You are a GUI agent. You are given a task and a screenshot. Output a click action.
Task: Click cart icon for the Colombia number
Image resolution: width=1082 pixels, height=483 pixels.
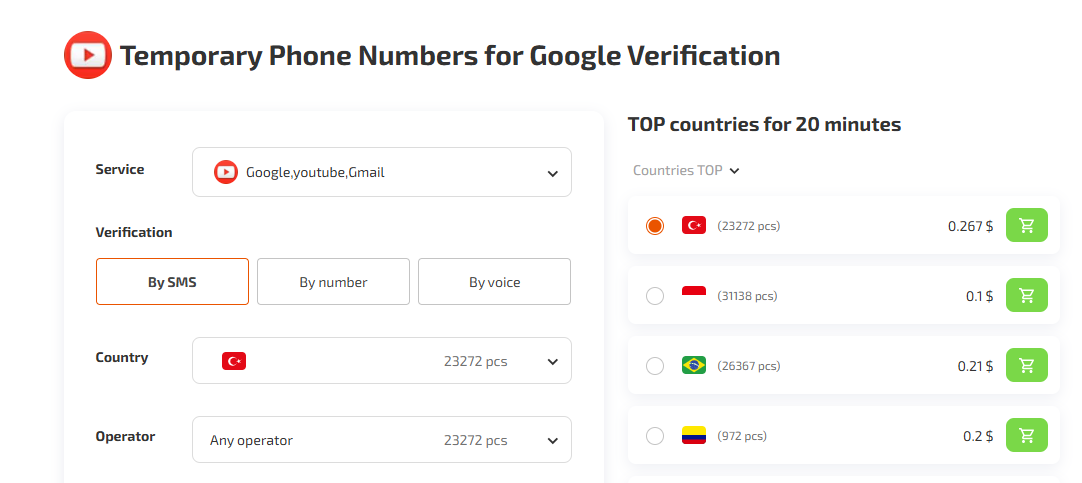click(x=1026, y=436)
